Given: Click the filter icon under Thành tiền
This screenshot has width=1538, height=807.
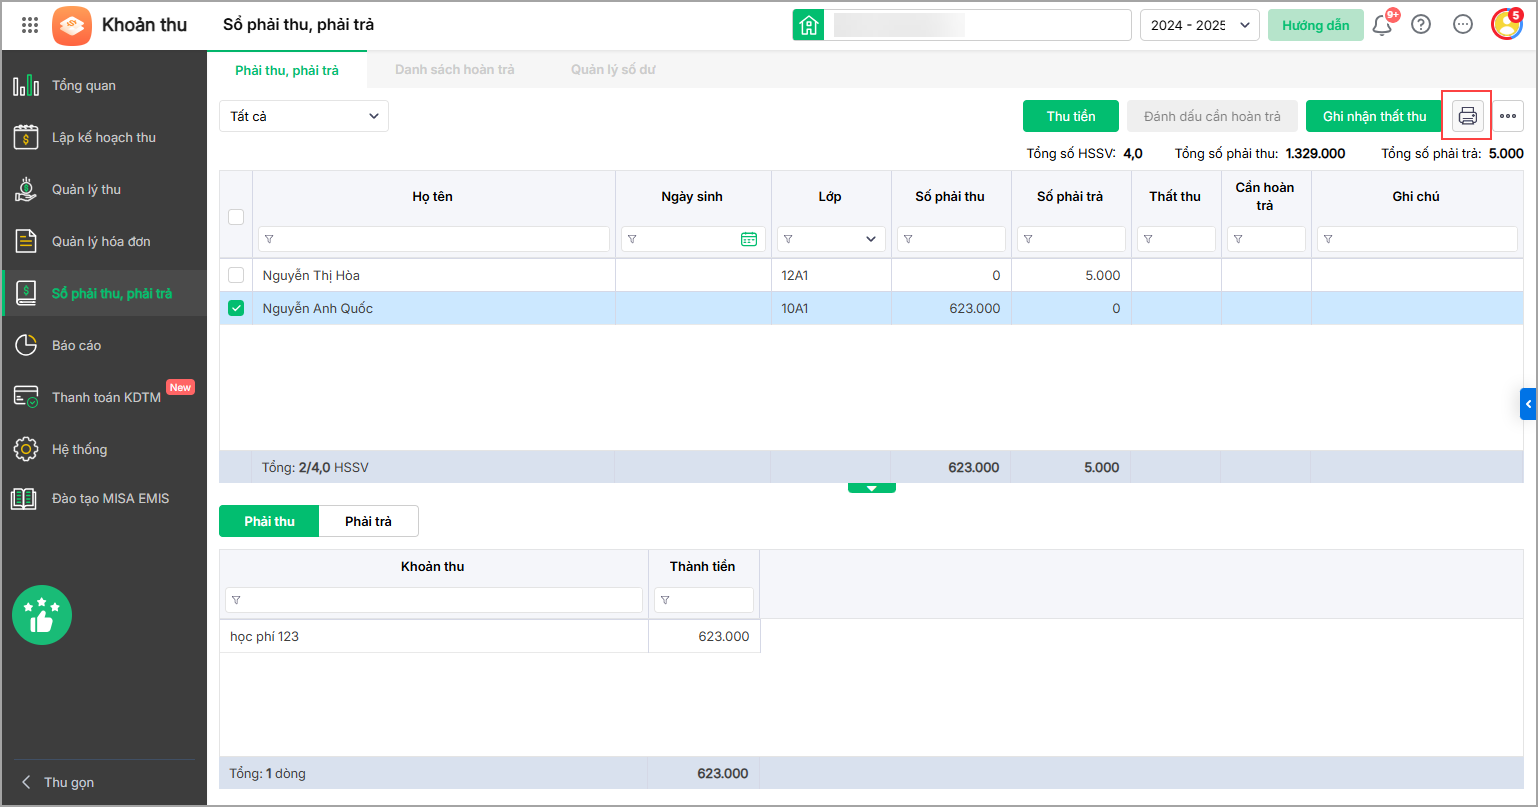Looking at the screenshot, I should click(x=665, y=600).
